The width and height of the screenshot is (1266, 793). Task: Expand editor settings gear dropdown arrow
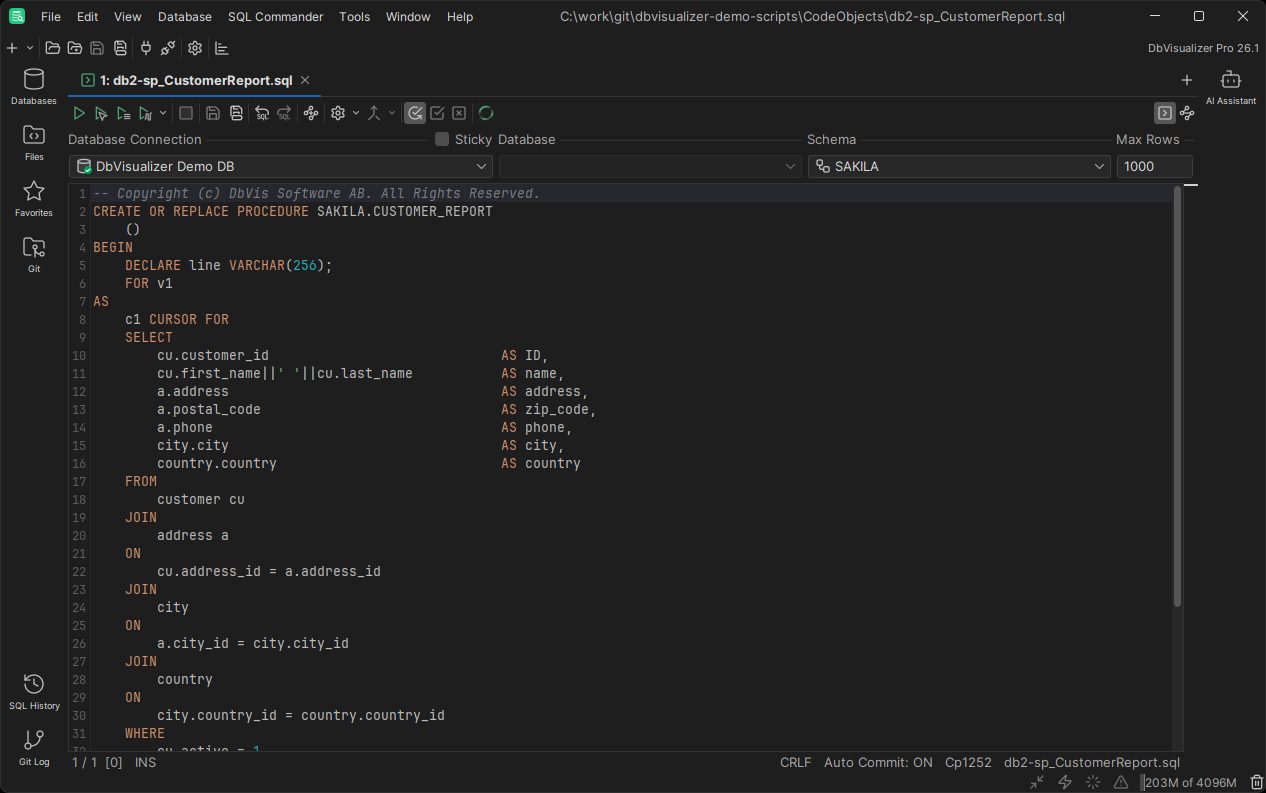356,113
